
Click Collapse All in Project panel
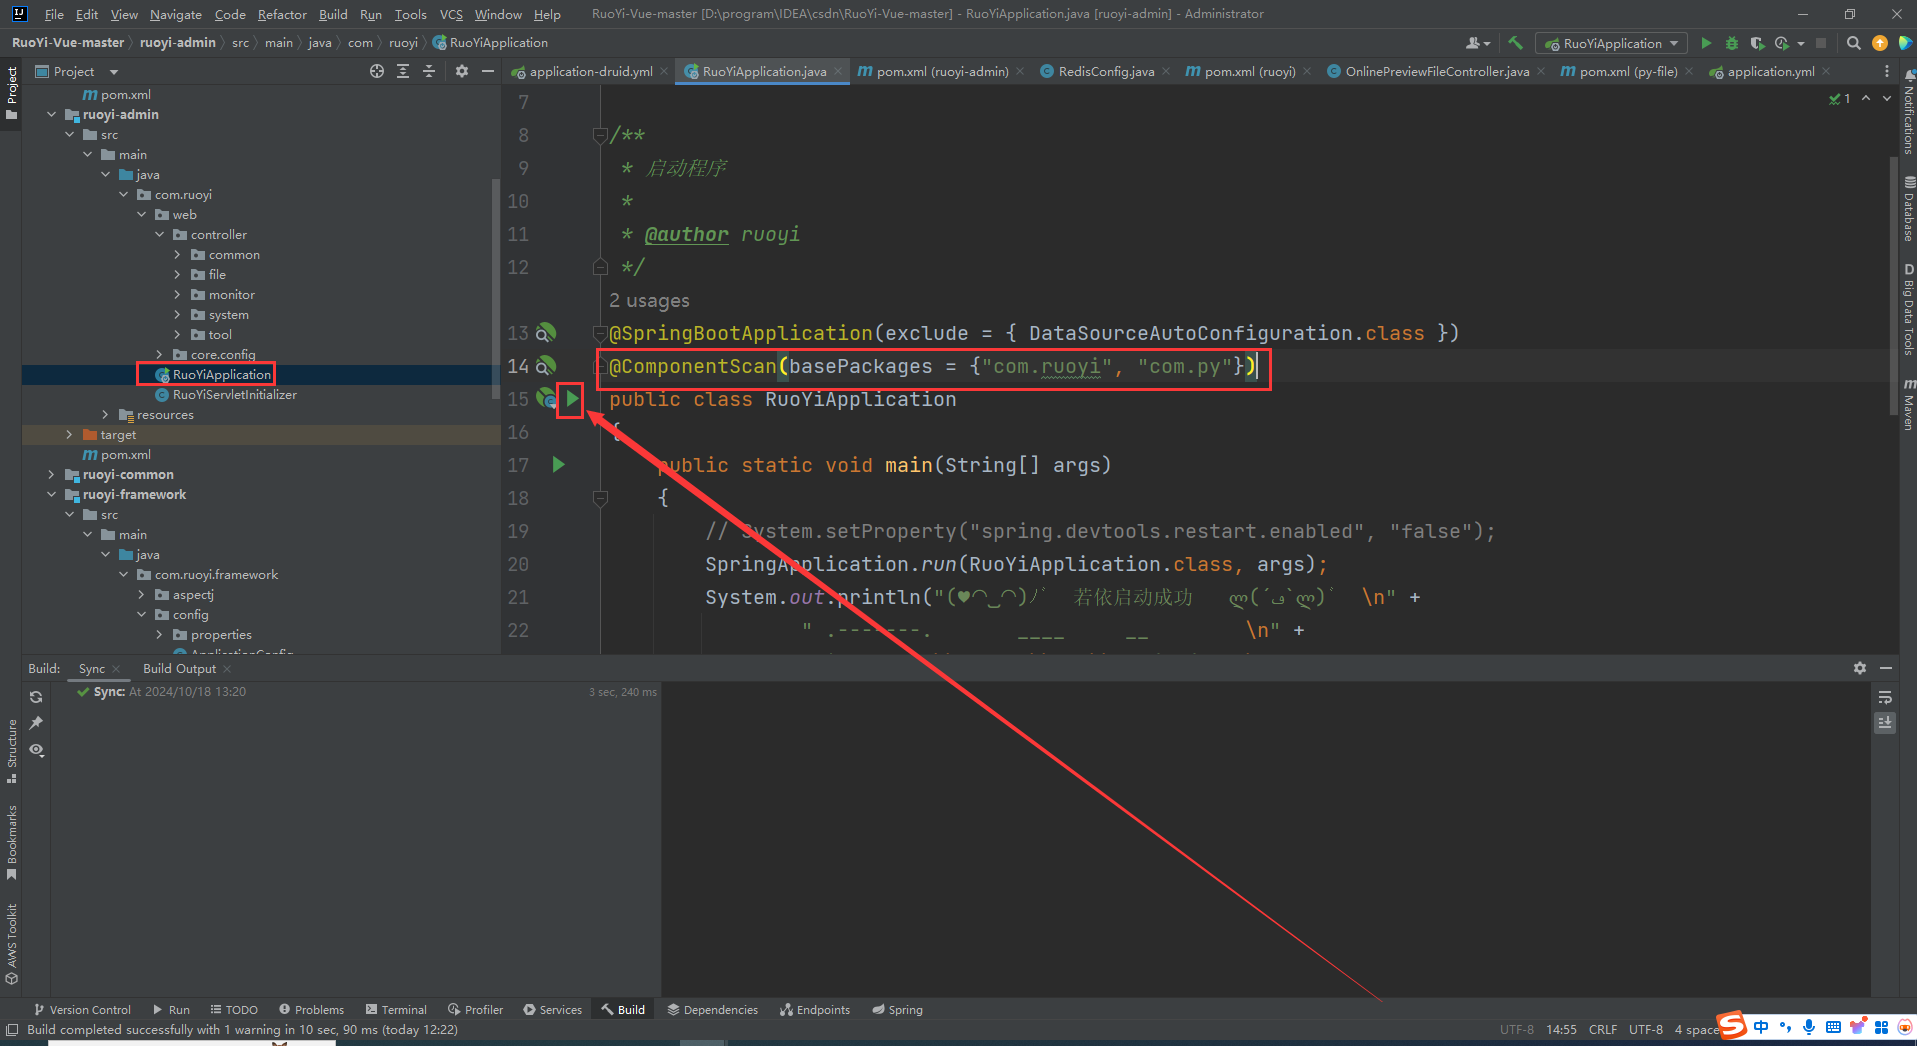click(x=429, y=71)
